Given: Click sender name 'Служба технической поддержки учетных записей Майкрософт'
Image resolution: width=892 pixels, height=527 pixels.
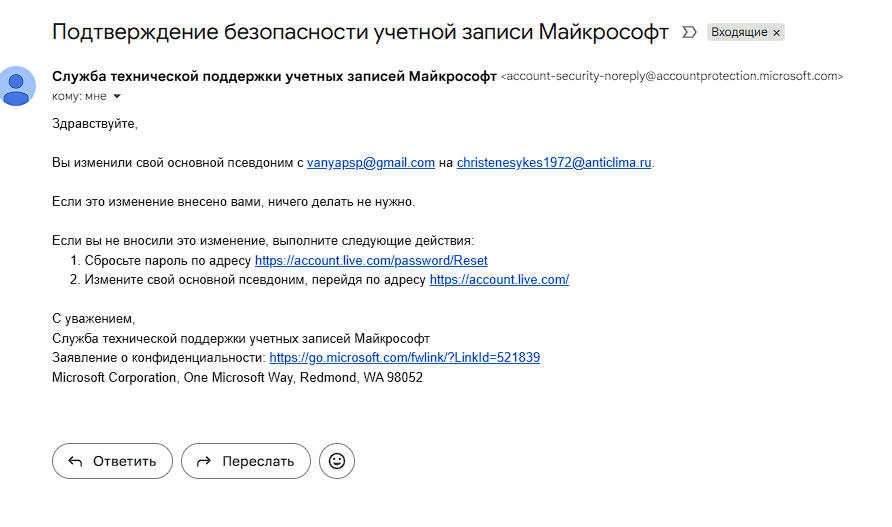Looking at the screenshot, I should click(274, 76).
